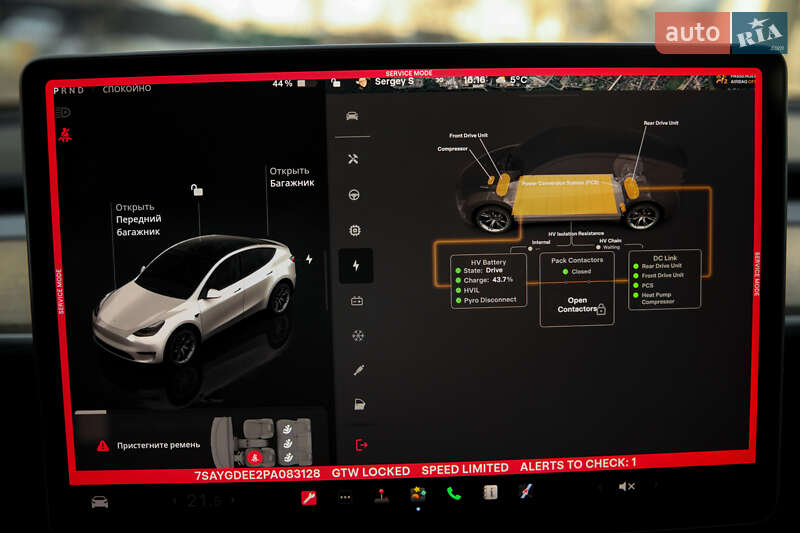Tap the Pyro Disconnect status row
The image size is (800, 533).
pos(486,300)
